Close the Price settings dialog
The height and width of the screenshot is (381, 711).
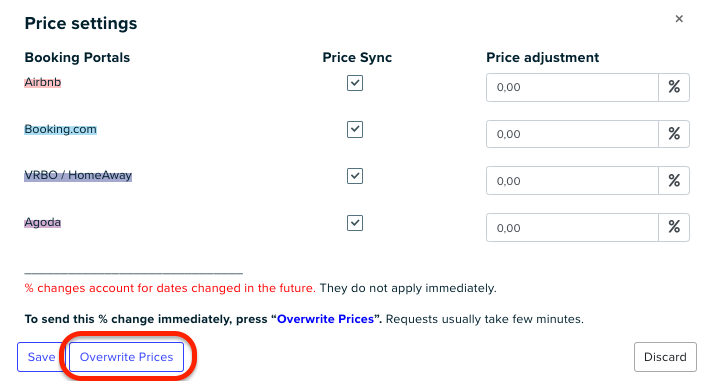click(679, 19)
